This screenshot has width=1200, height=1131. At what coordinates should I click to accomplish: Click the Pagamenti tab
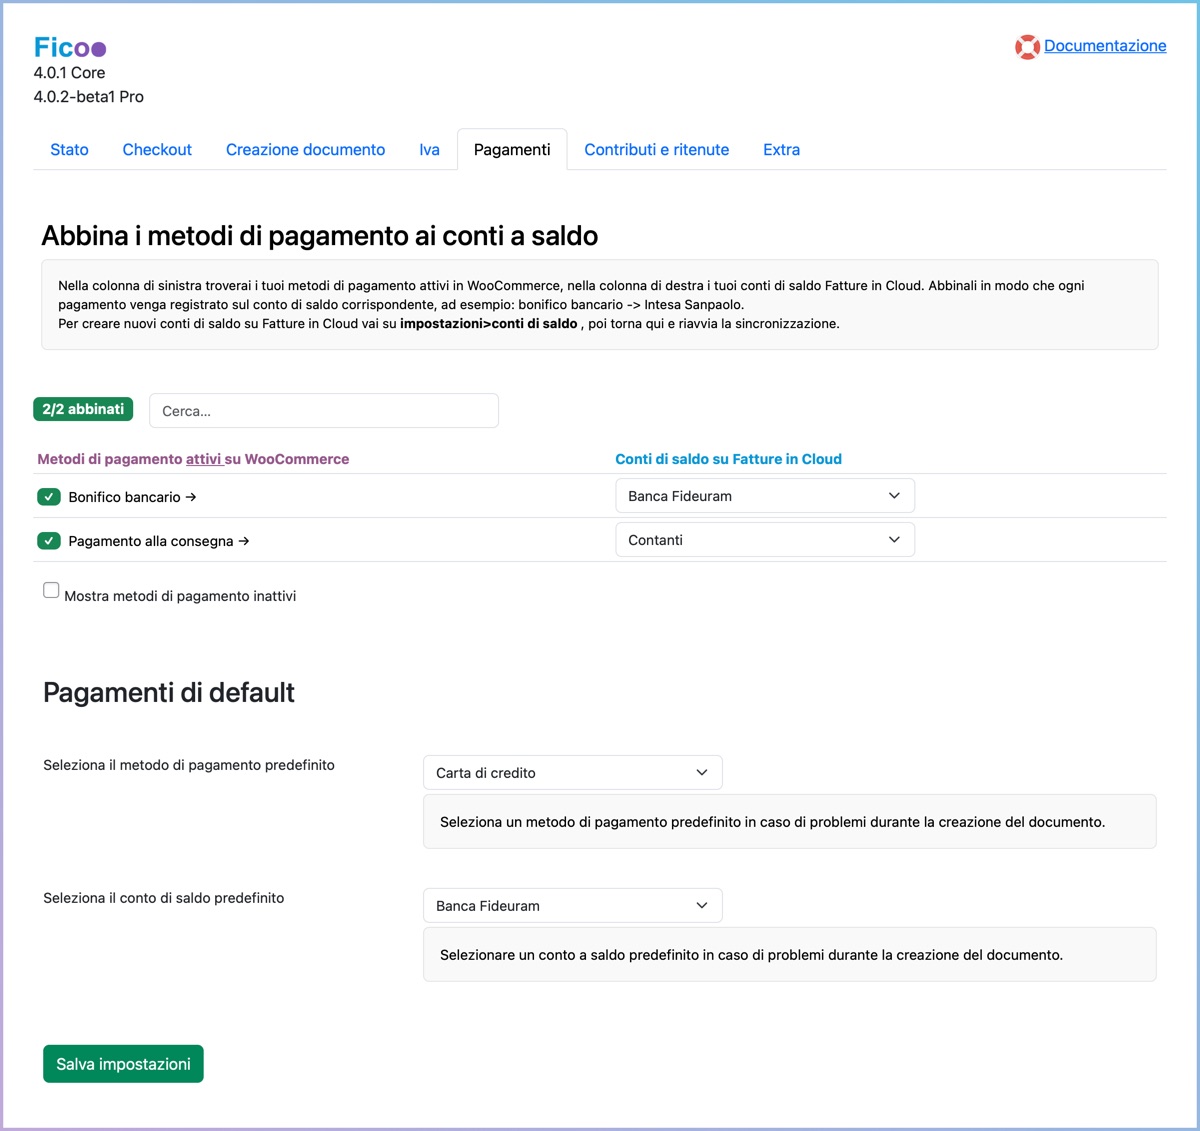[x=512, y=150]
